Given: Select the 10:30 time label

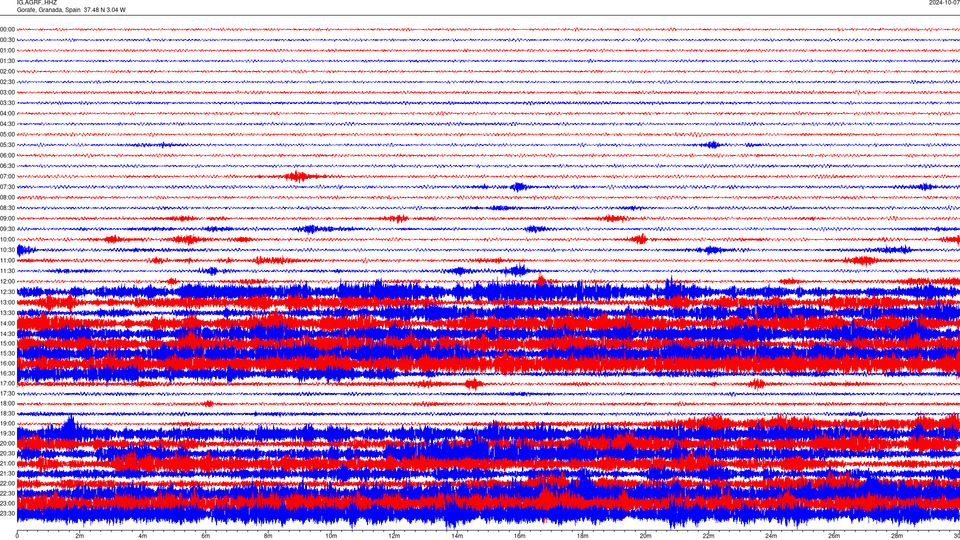Looking at the screenshot, I should tap(7, 250).
